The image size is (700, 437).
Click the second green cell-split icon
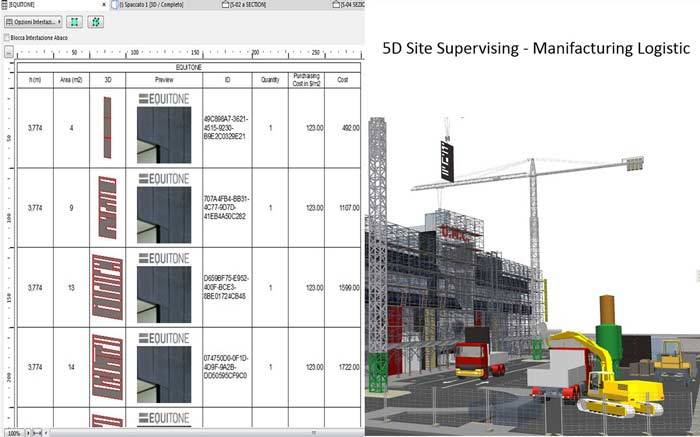tap(96, 22)
